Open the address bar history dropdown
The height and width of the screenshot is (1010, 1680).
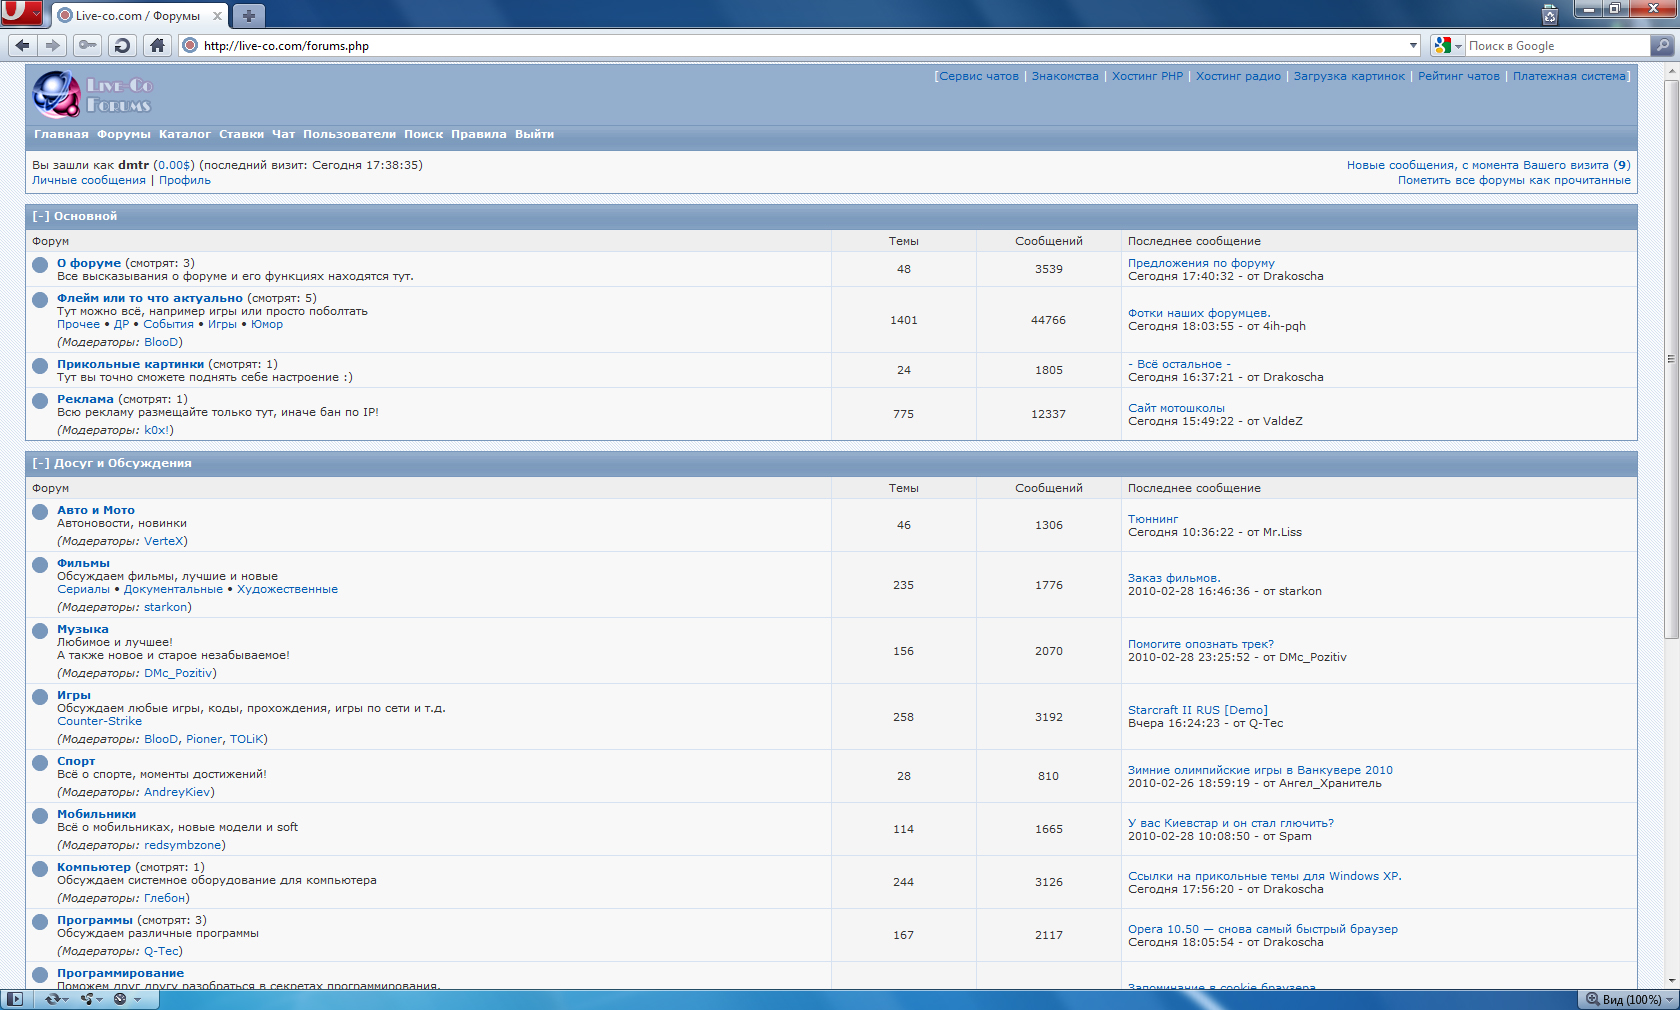pos(1413,45)
